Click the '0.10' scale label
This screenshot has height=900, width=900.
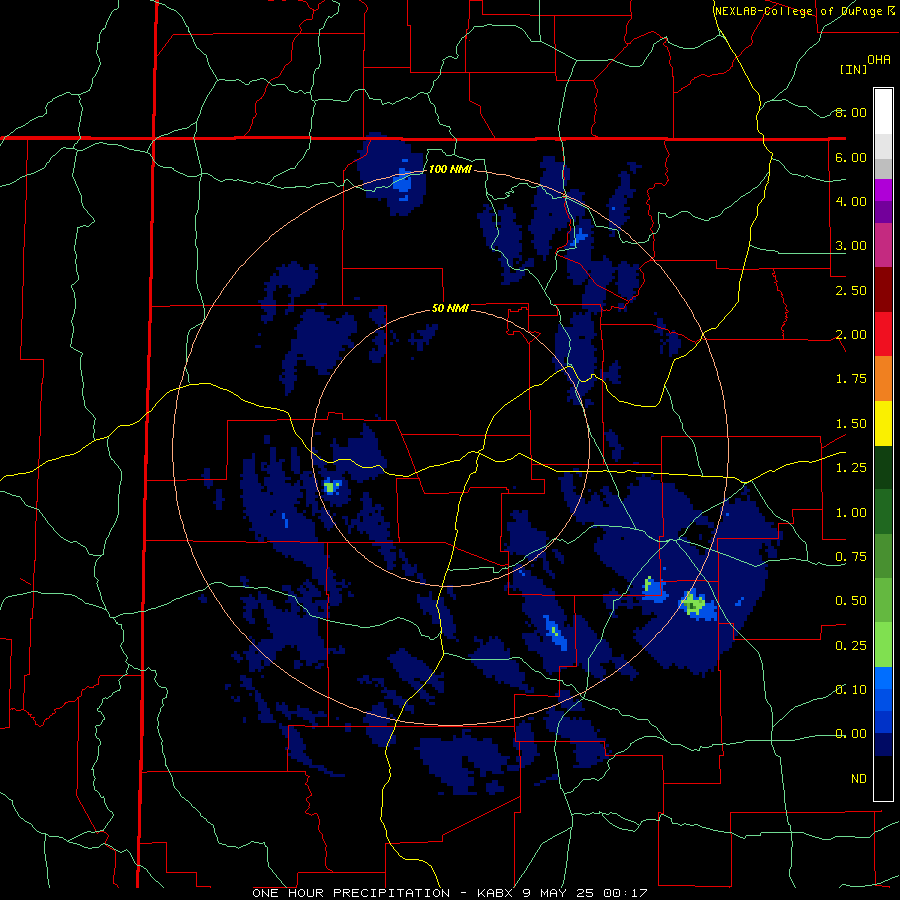click(x=851, y=689)
